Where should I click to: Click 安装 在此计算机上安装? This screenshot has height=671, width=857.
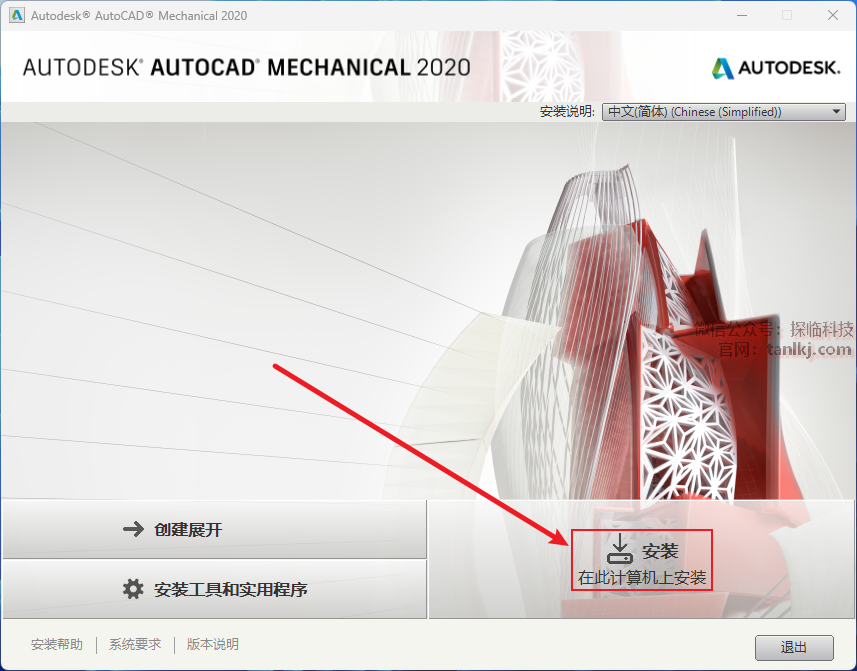pyautogui.click(x=642, y=560)
